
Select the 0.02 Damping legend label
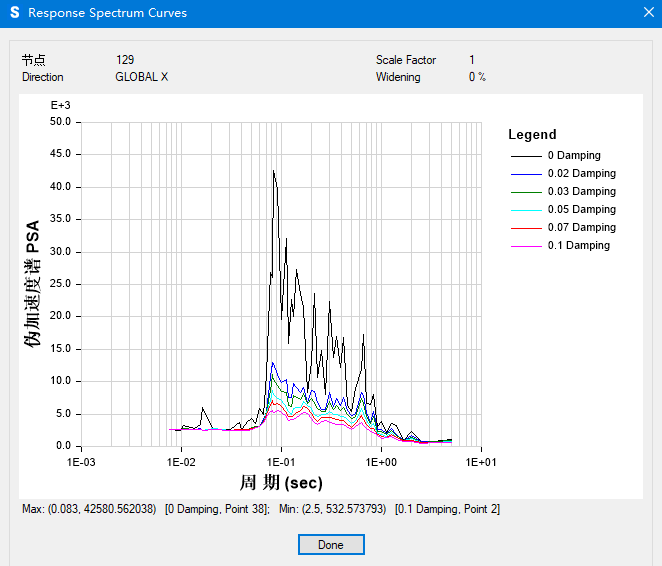point(581,173)
